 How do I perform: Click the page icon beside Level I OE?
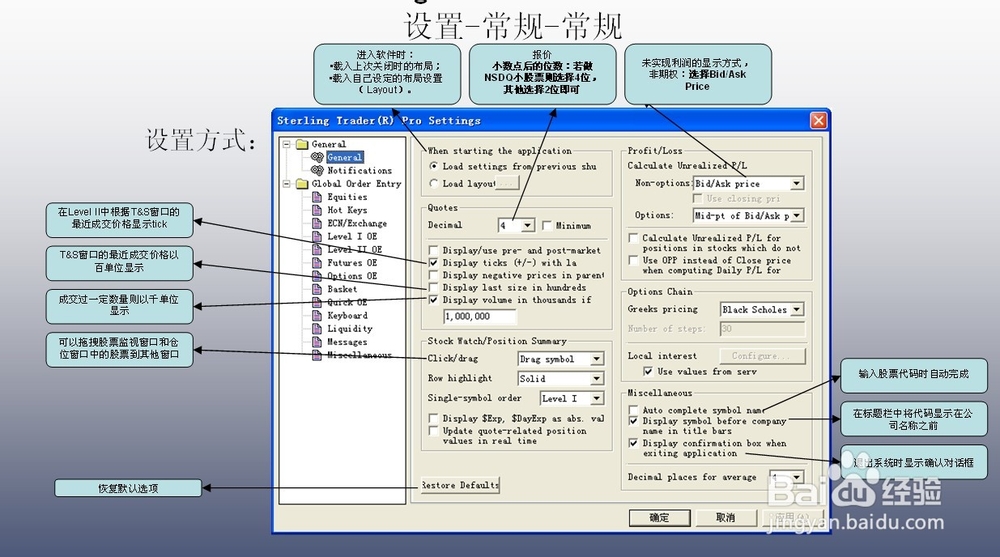(x=316, y=236)
